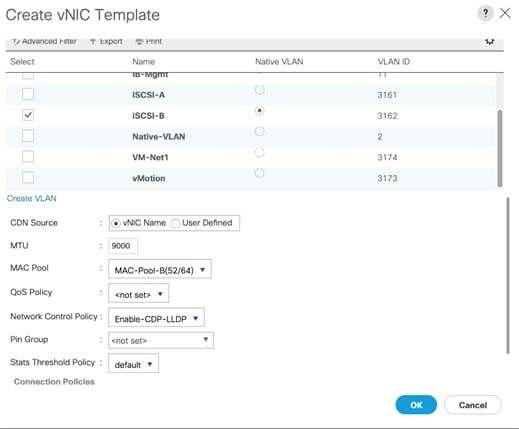This screenshot has height=429, width=519.
Task: Click the iSCSI-B name cell
Action: coord(148,116)
